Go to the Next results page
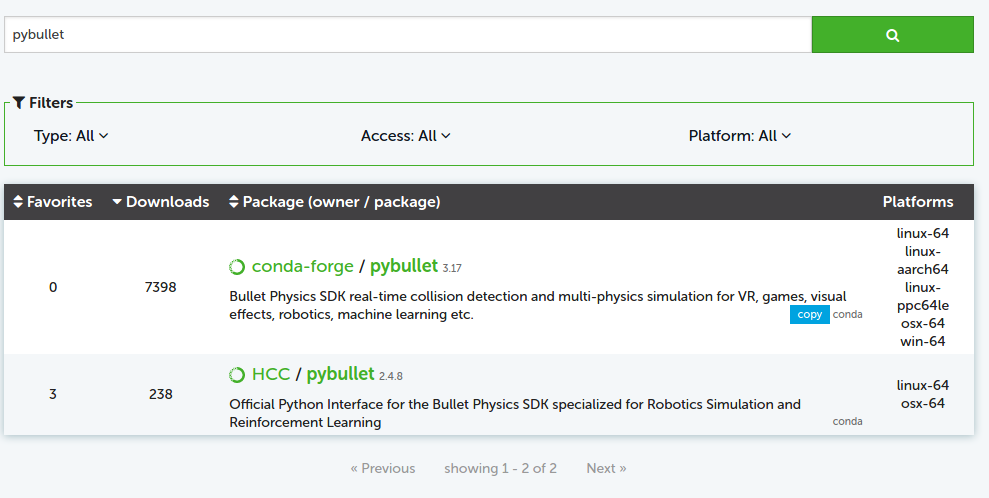Viewport: 989px width, 498px height. click(606, 468)
